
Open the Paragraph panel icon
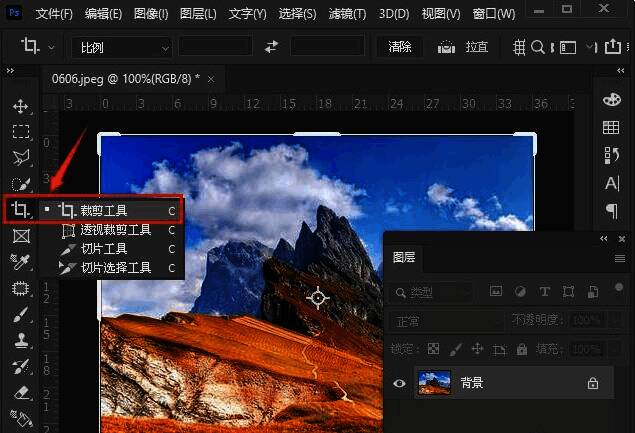612,211
